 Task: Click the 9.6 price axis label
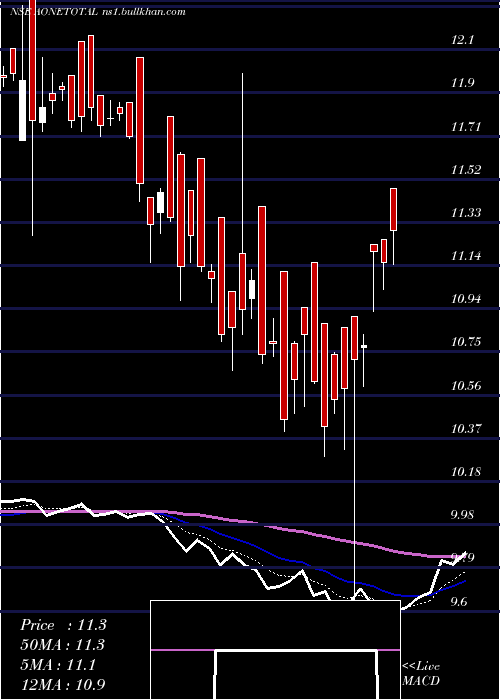pos(459,602)
